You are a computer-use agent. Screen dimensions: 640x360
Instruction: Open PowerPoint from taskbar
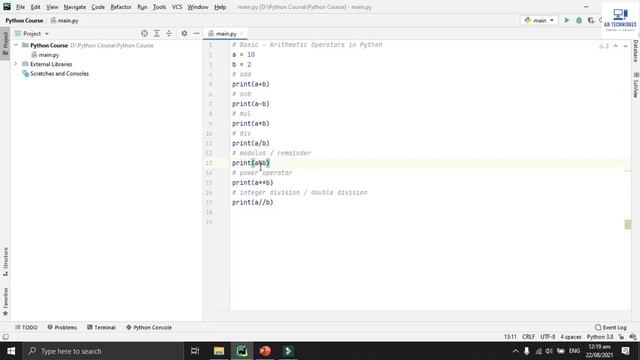click(265, 351)
